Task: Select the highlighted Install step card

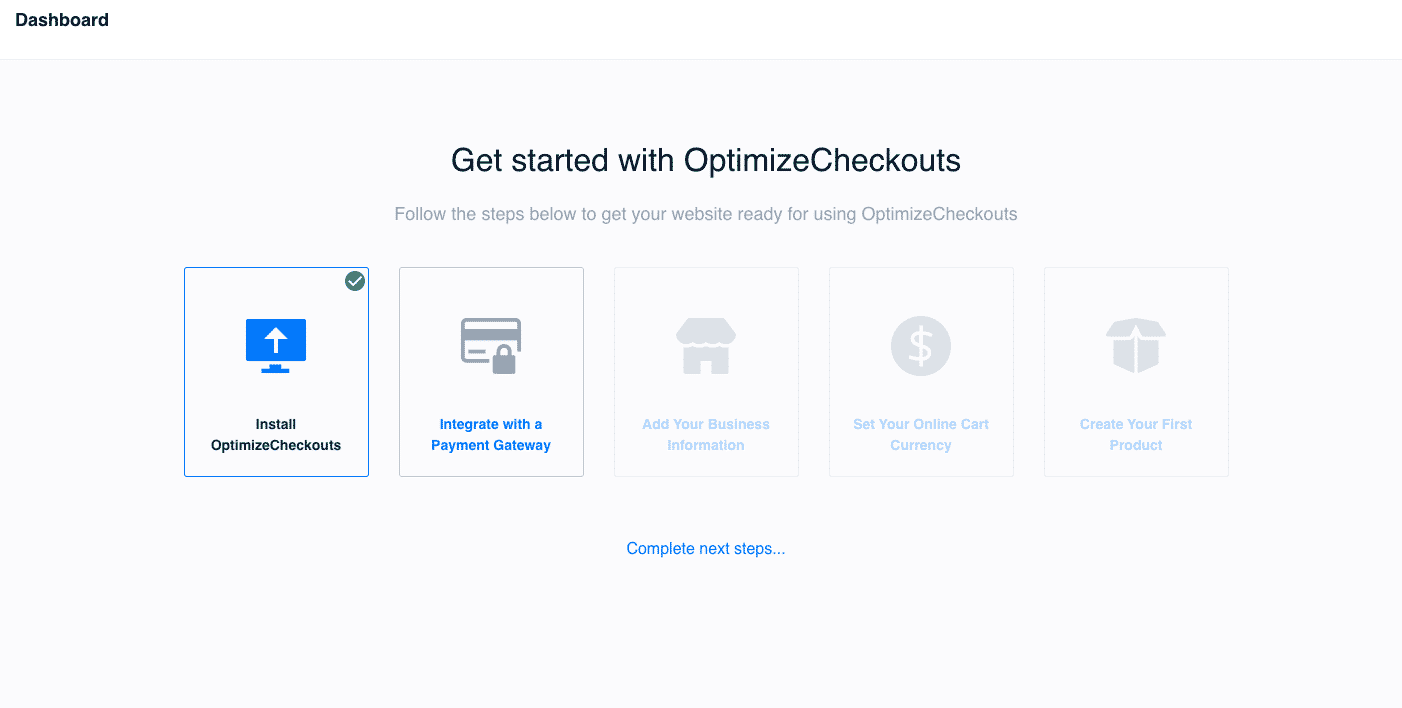Action: click(x=276, y=372)
